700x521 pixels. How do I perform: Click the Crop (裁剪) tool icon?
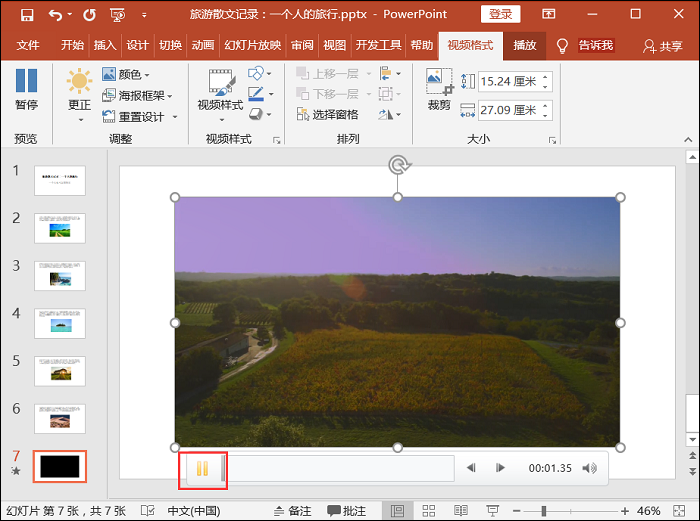tap(439, 82)
